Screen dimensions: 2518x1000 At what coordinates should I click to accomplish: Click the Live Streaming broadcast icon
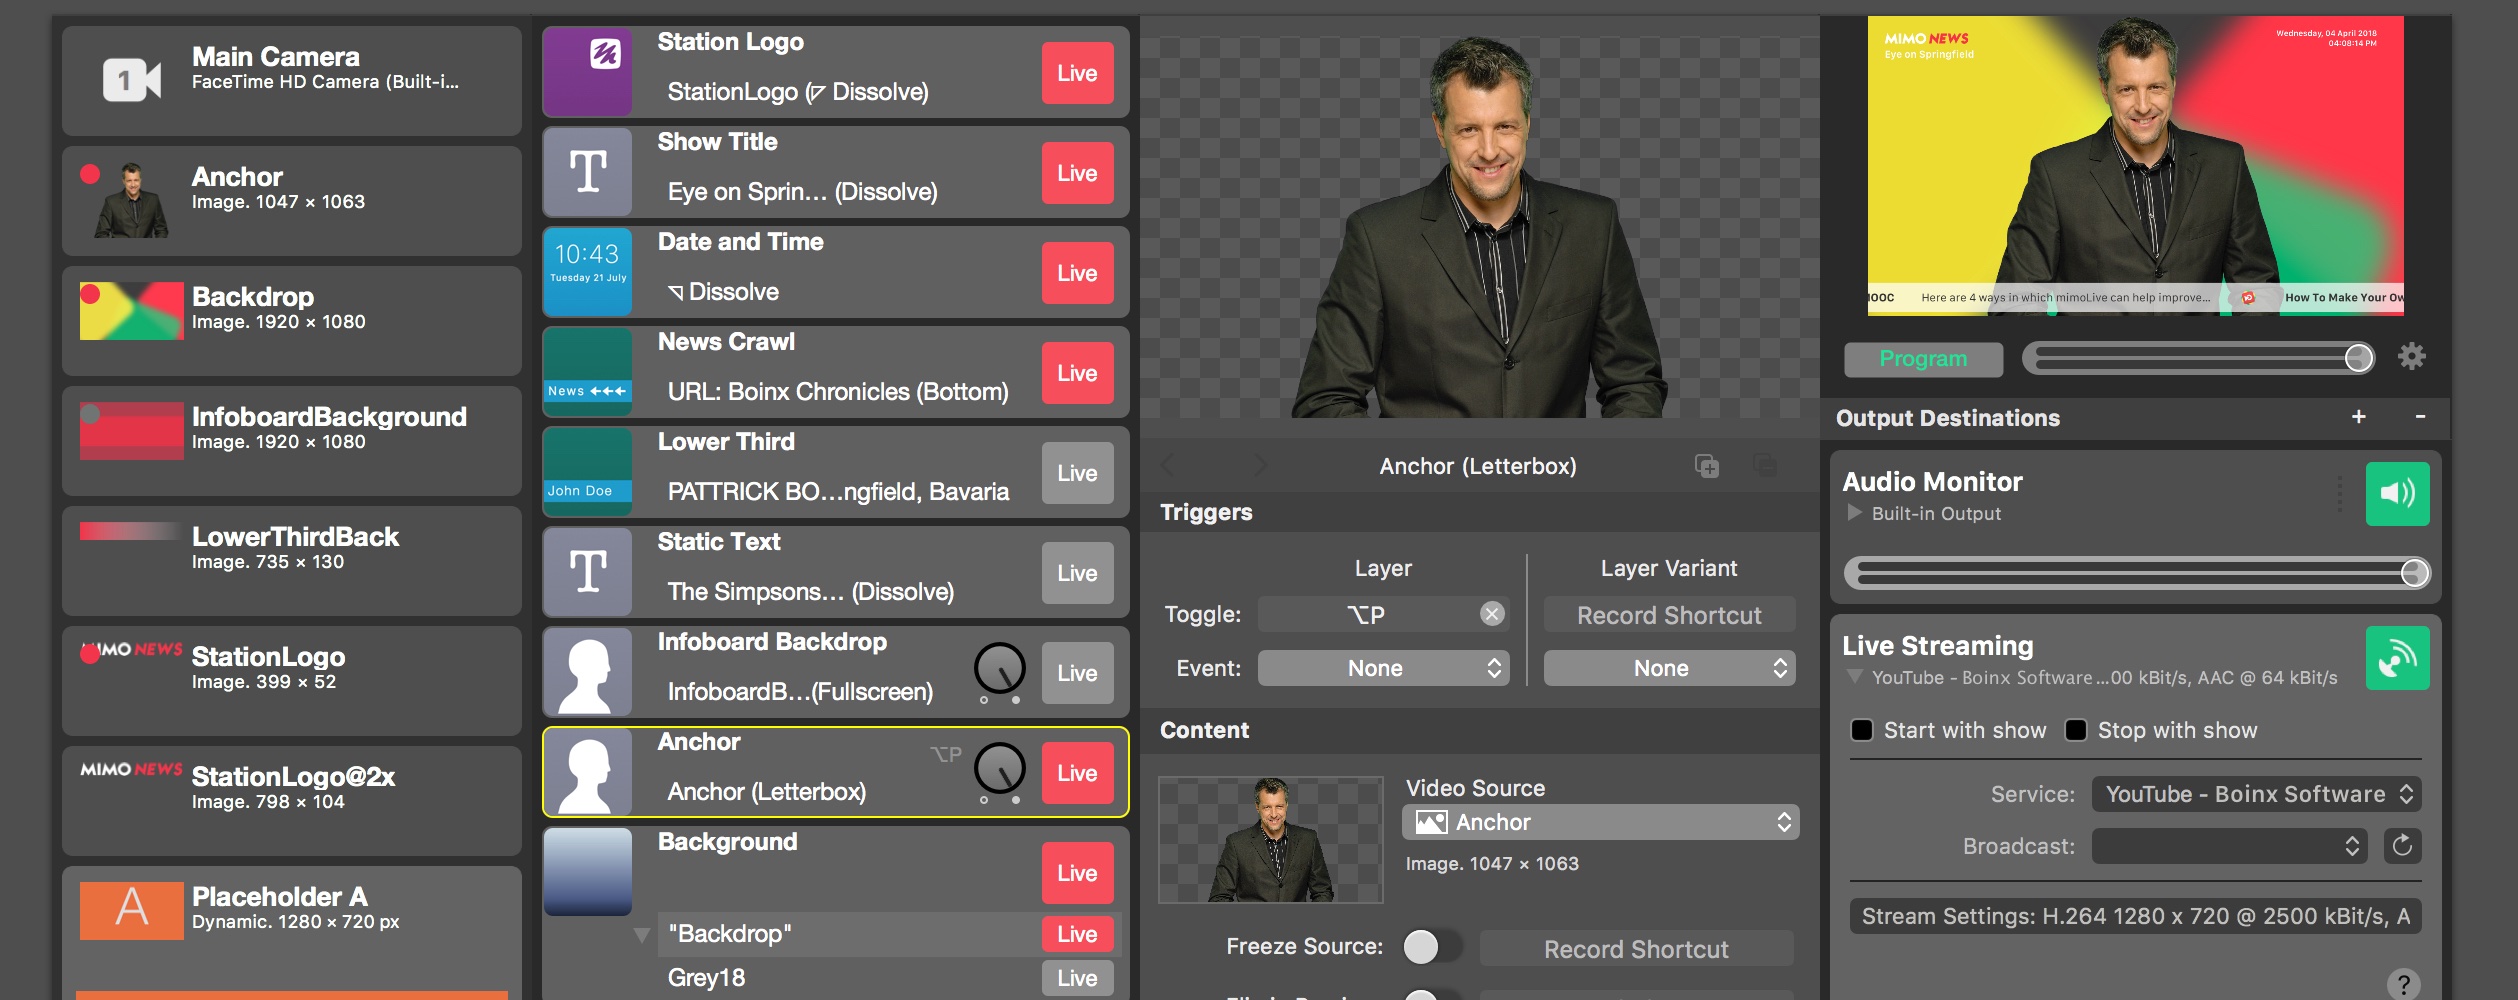click(x=2396, y=658)
